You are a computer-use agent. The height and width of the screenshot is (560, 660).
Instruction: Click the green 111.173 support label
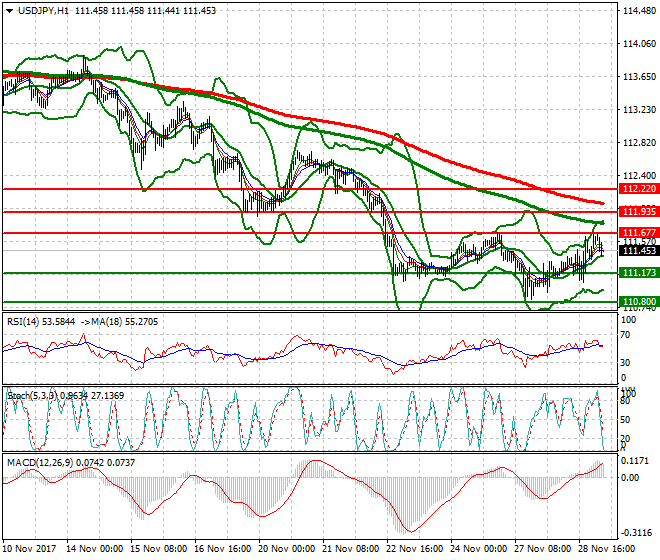point(639,273)
